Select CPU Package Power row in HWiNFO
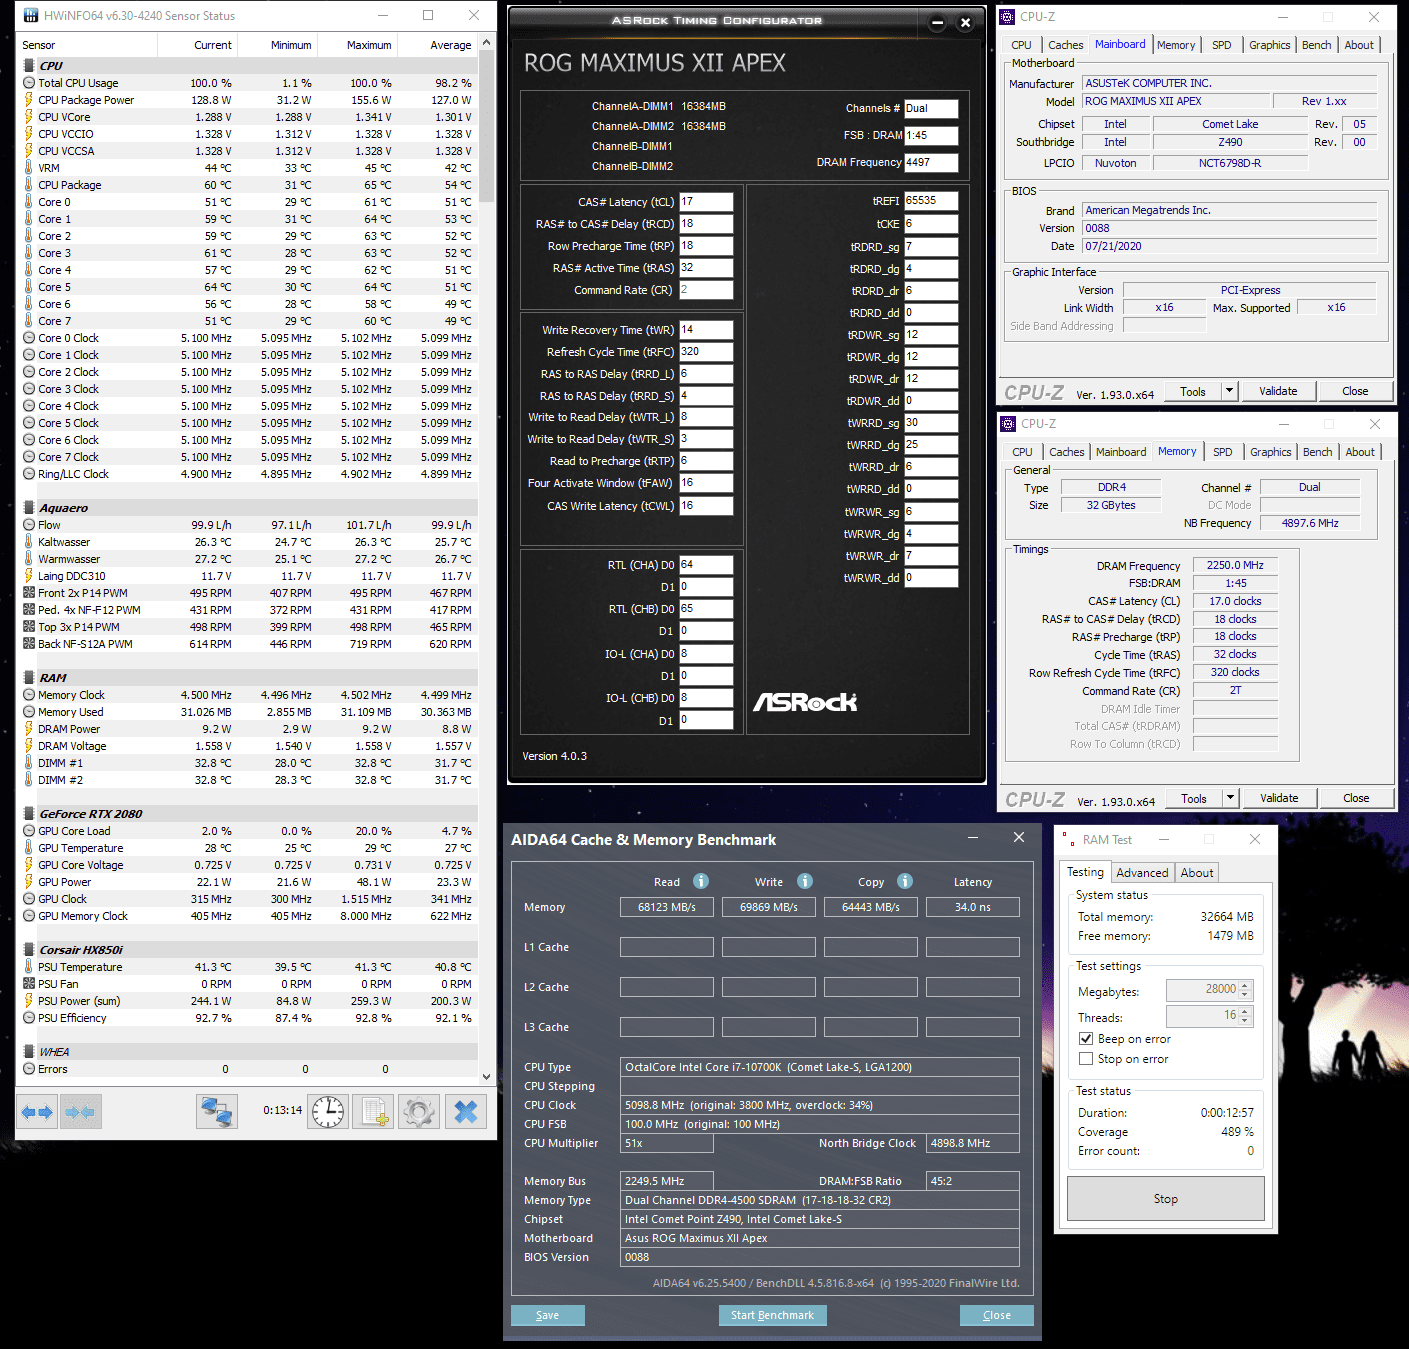Image resolution: width=1409 pixels, height=1349 pixels. coord(247,100)
